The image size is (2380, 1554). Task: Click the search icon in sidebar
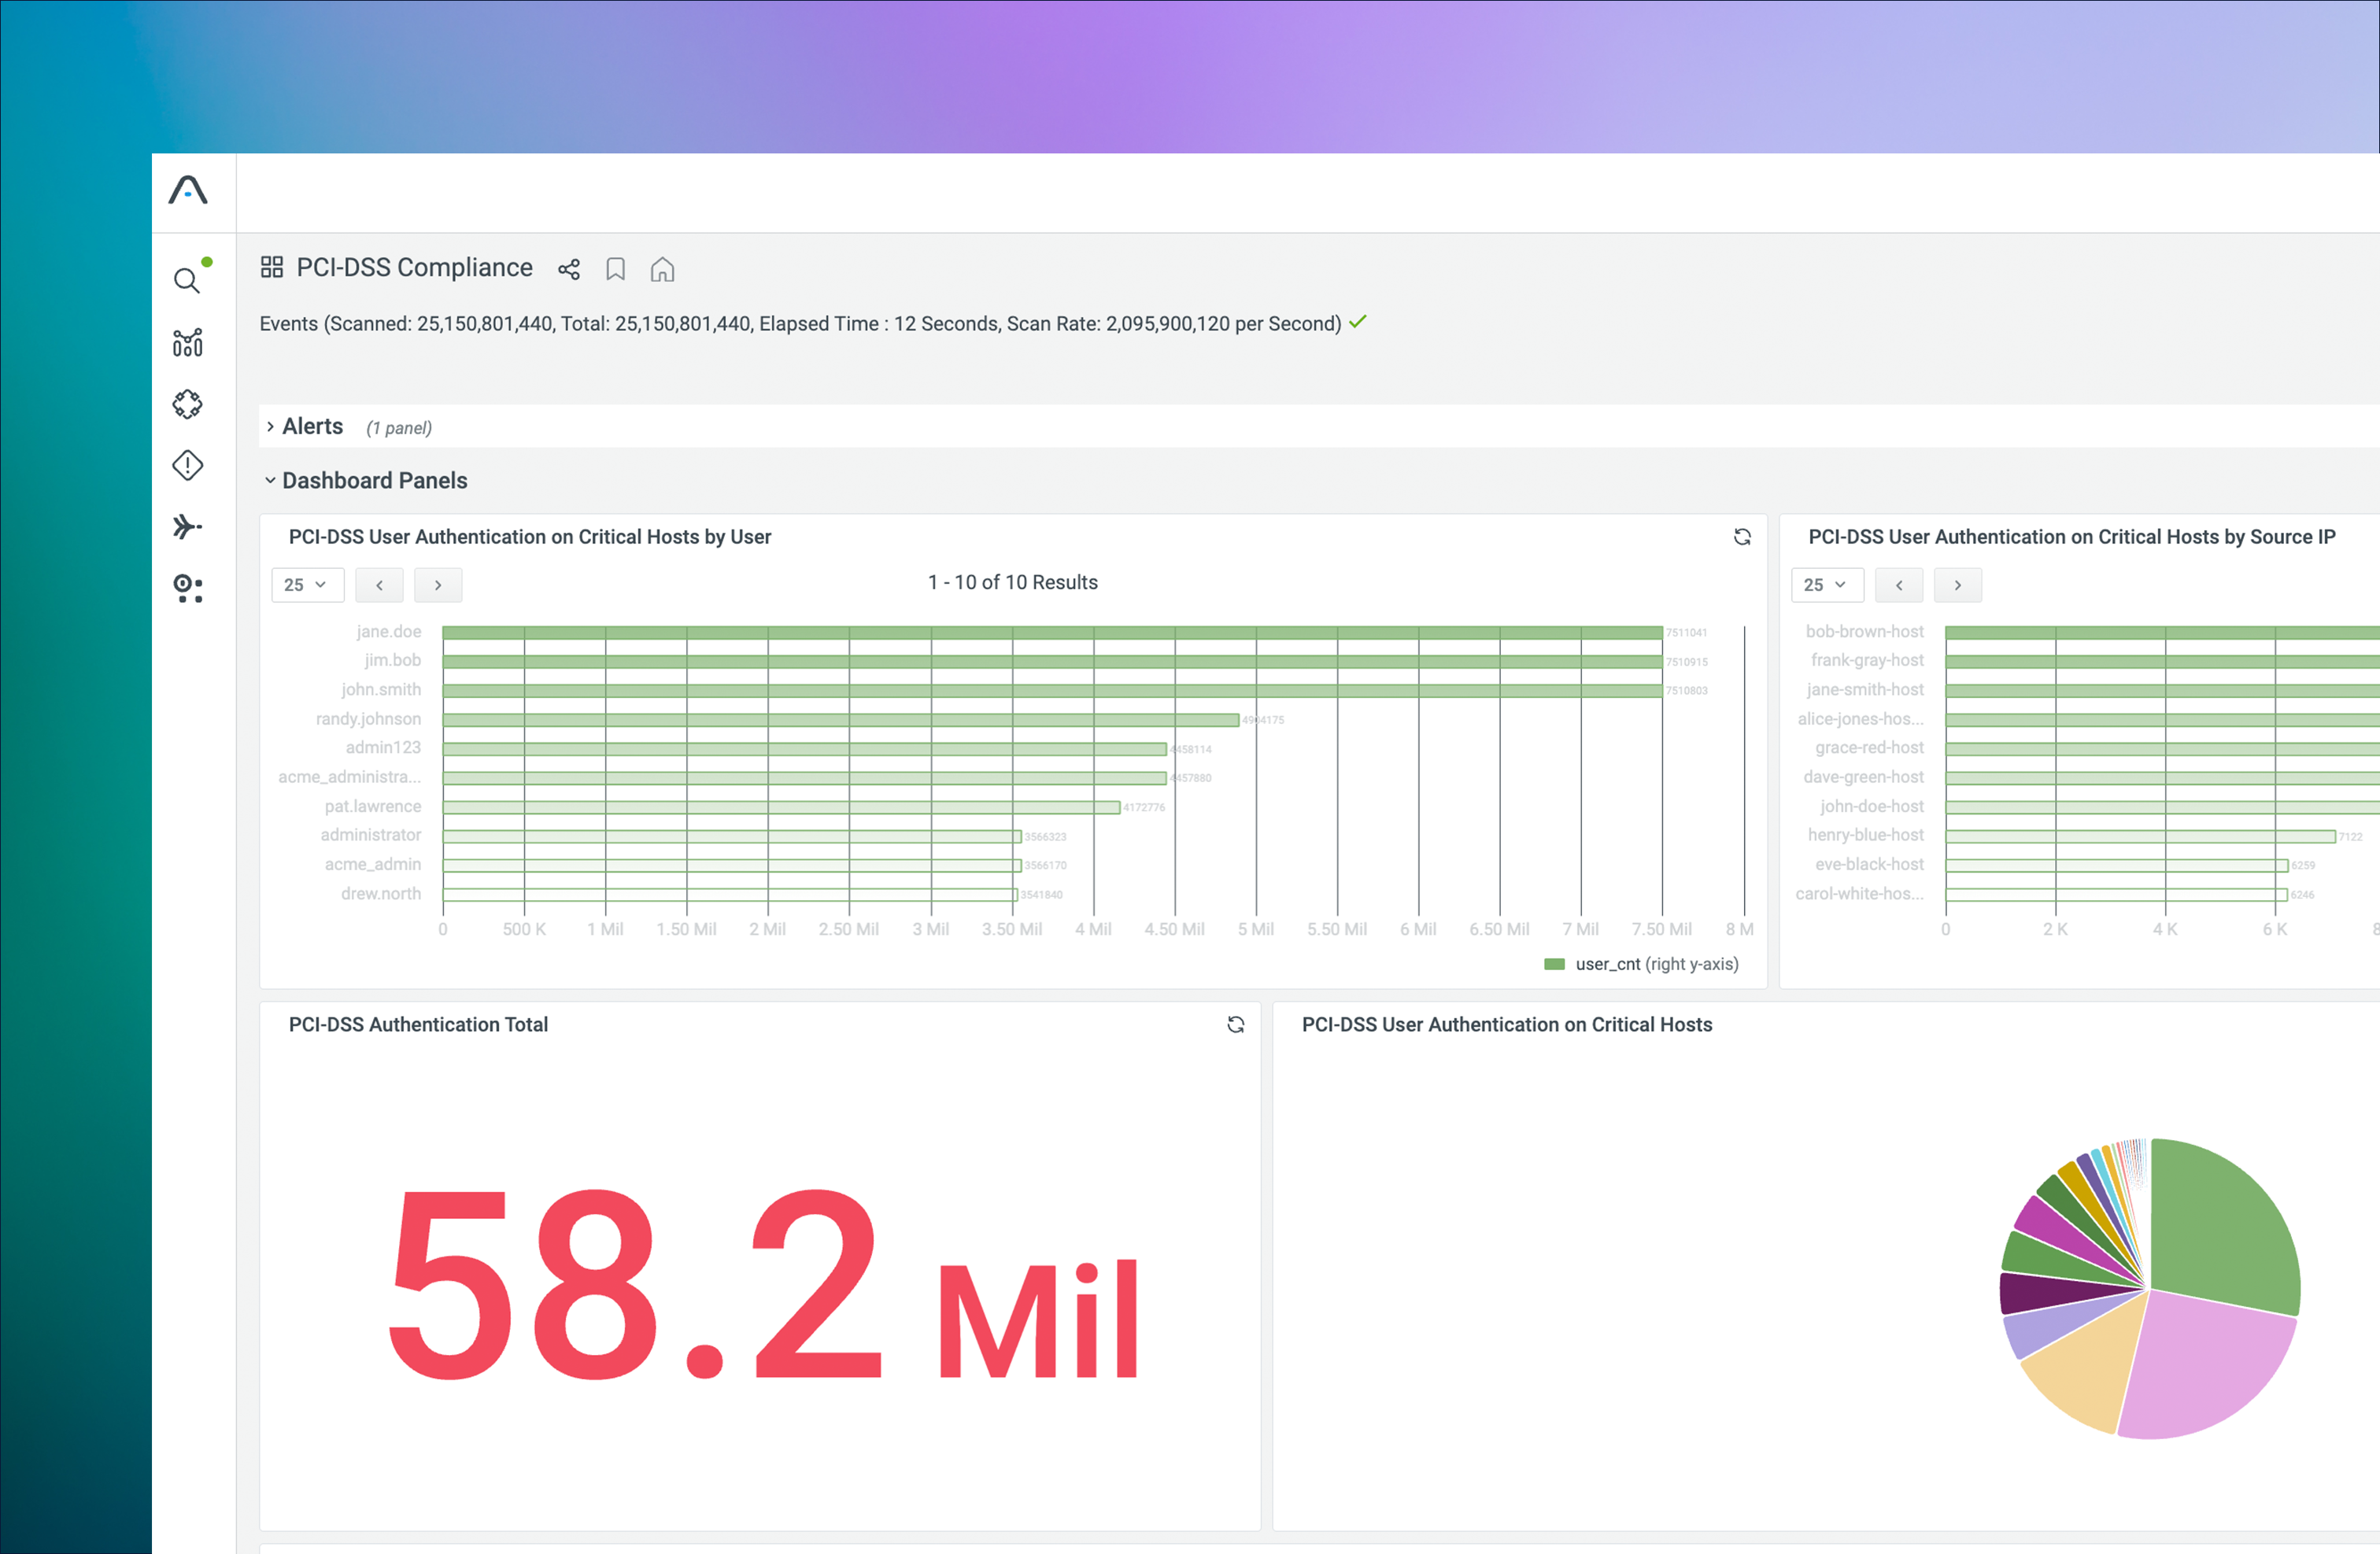click(187, 280)
